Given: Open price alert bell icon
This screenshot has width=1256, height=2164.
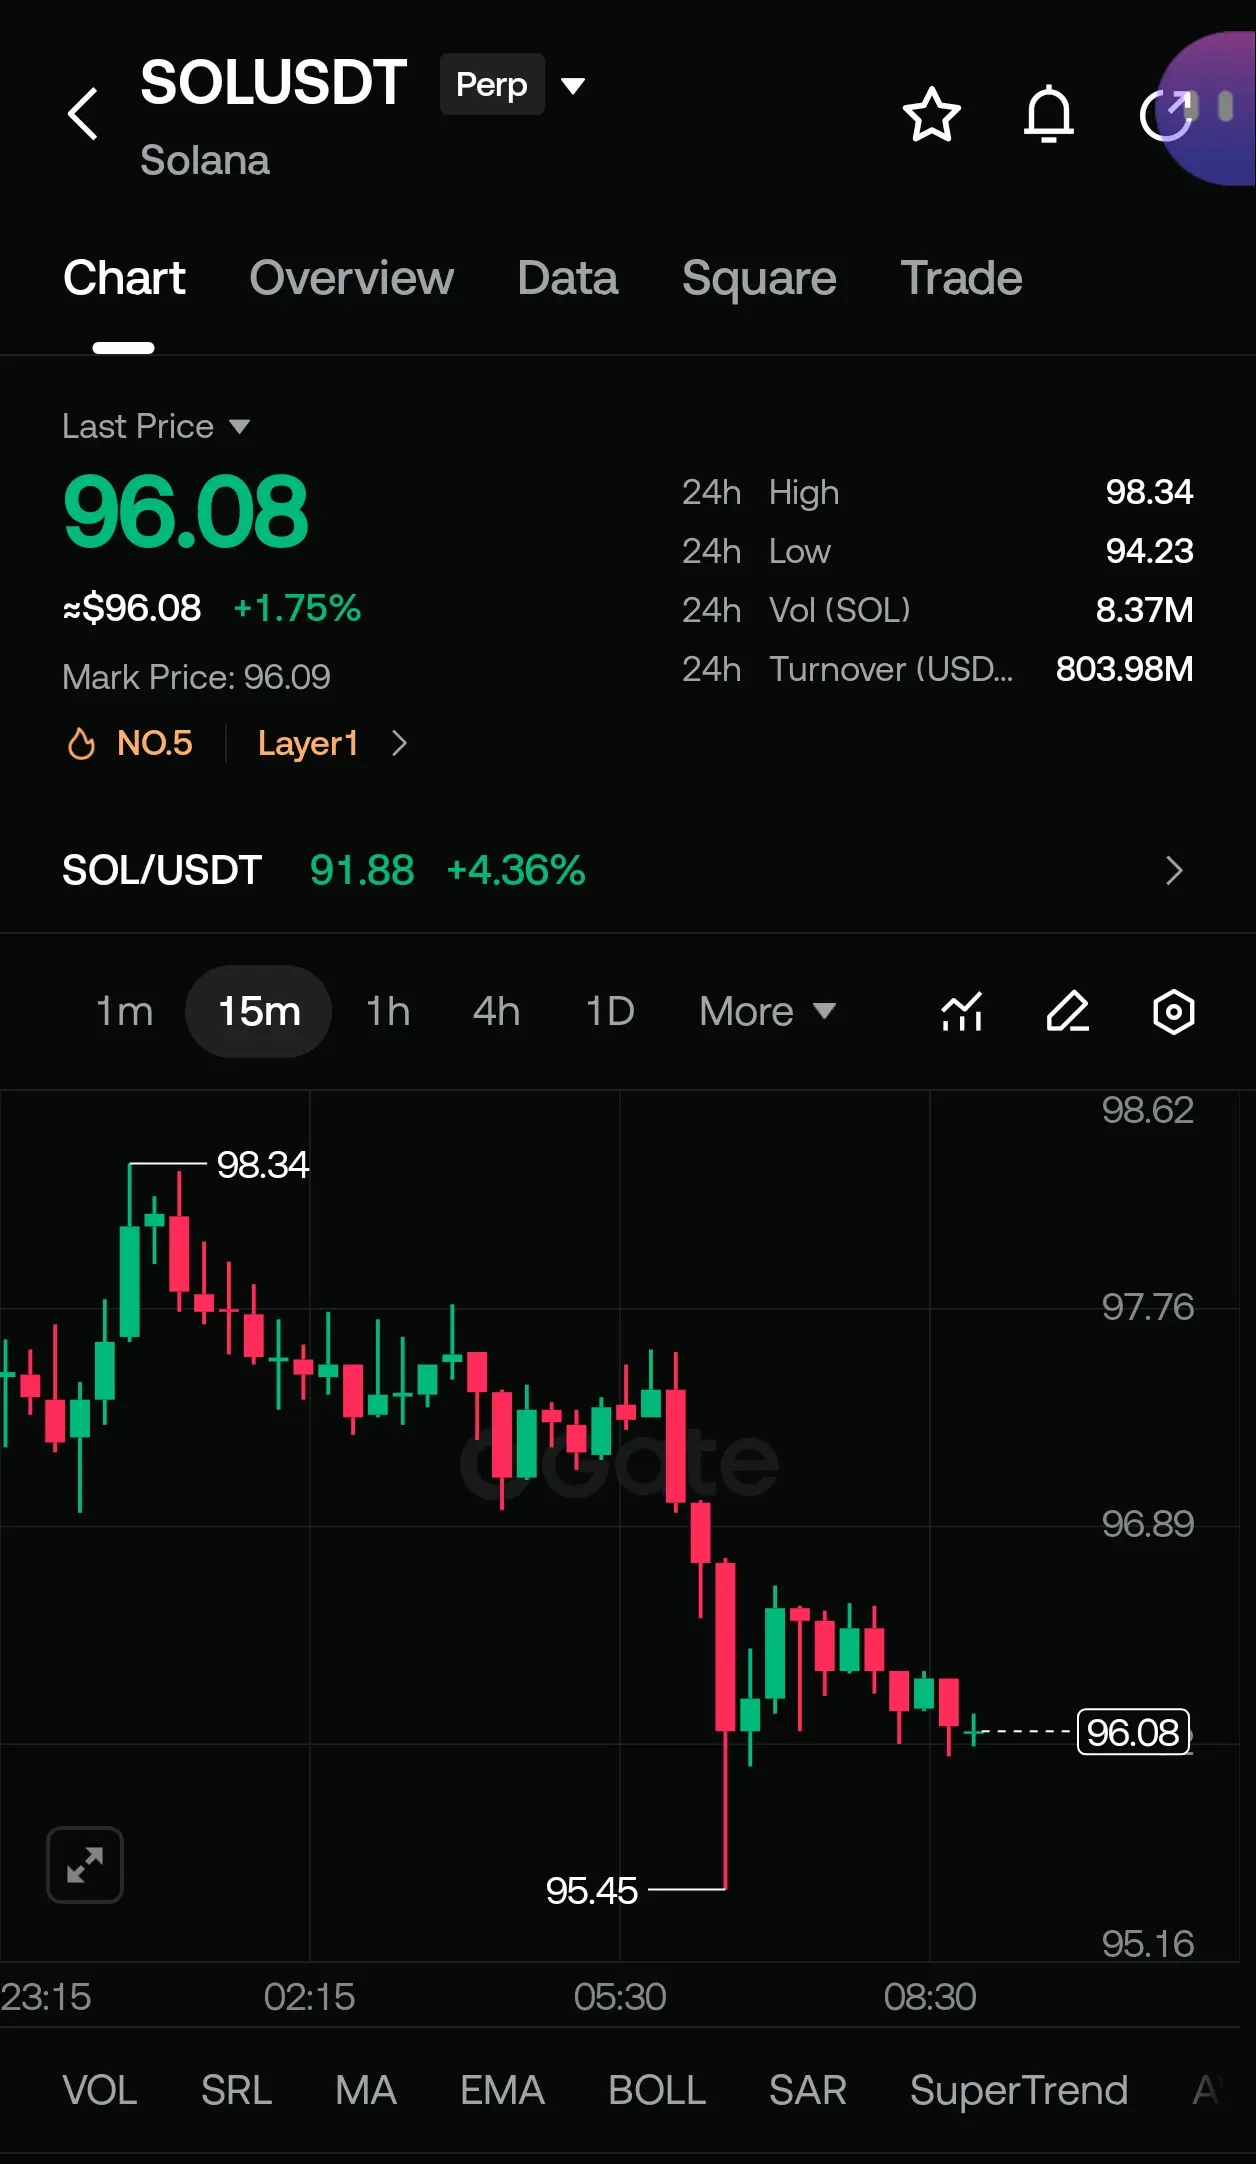Looking at the screenshot, I should (x=1048, y=114).
